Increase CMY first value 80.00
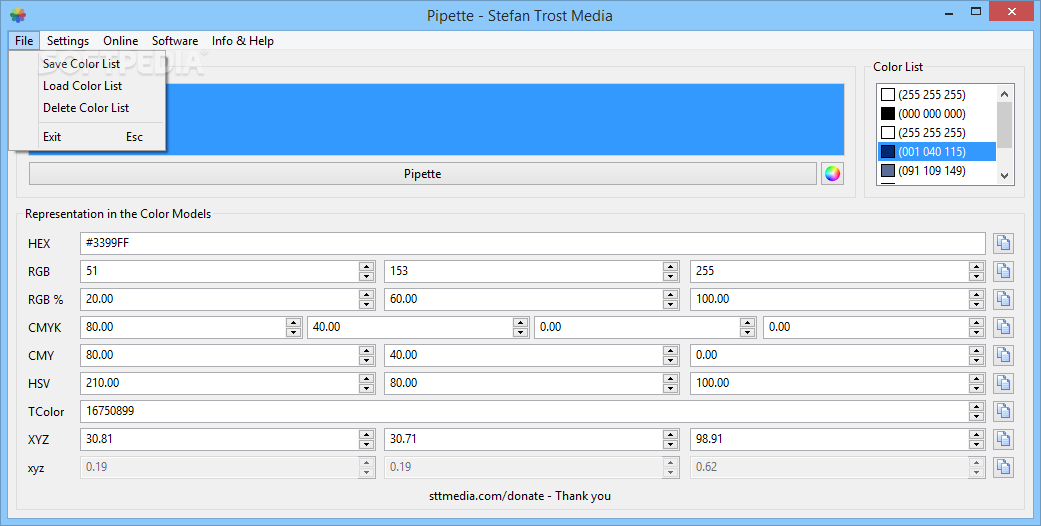Viewport: 1041px width, 526px height. tap(366, 350)
